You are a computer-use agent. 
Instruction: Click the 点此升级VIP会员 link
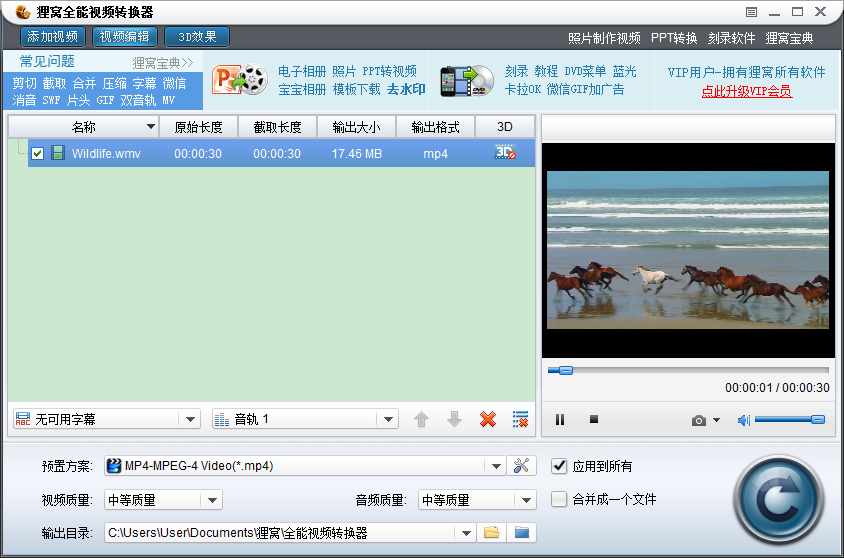(x=746, y=91)
